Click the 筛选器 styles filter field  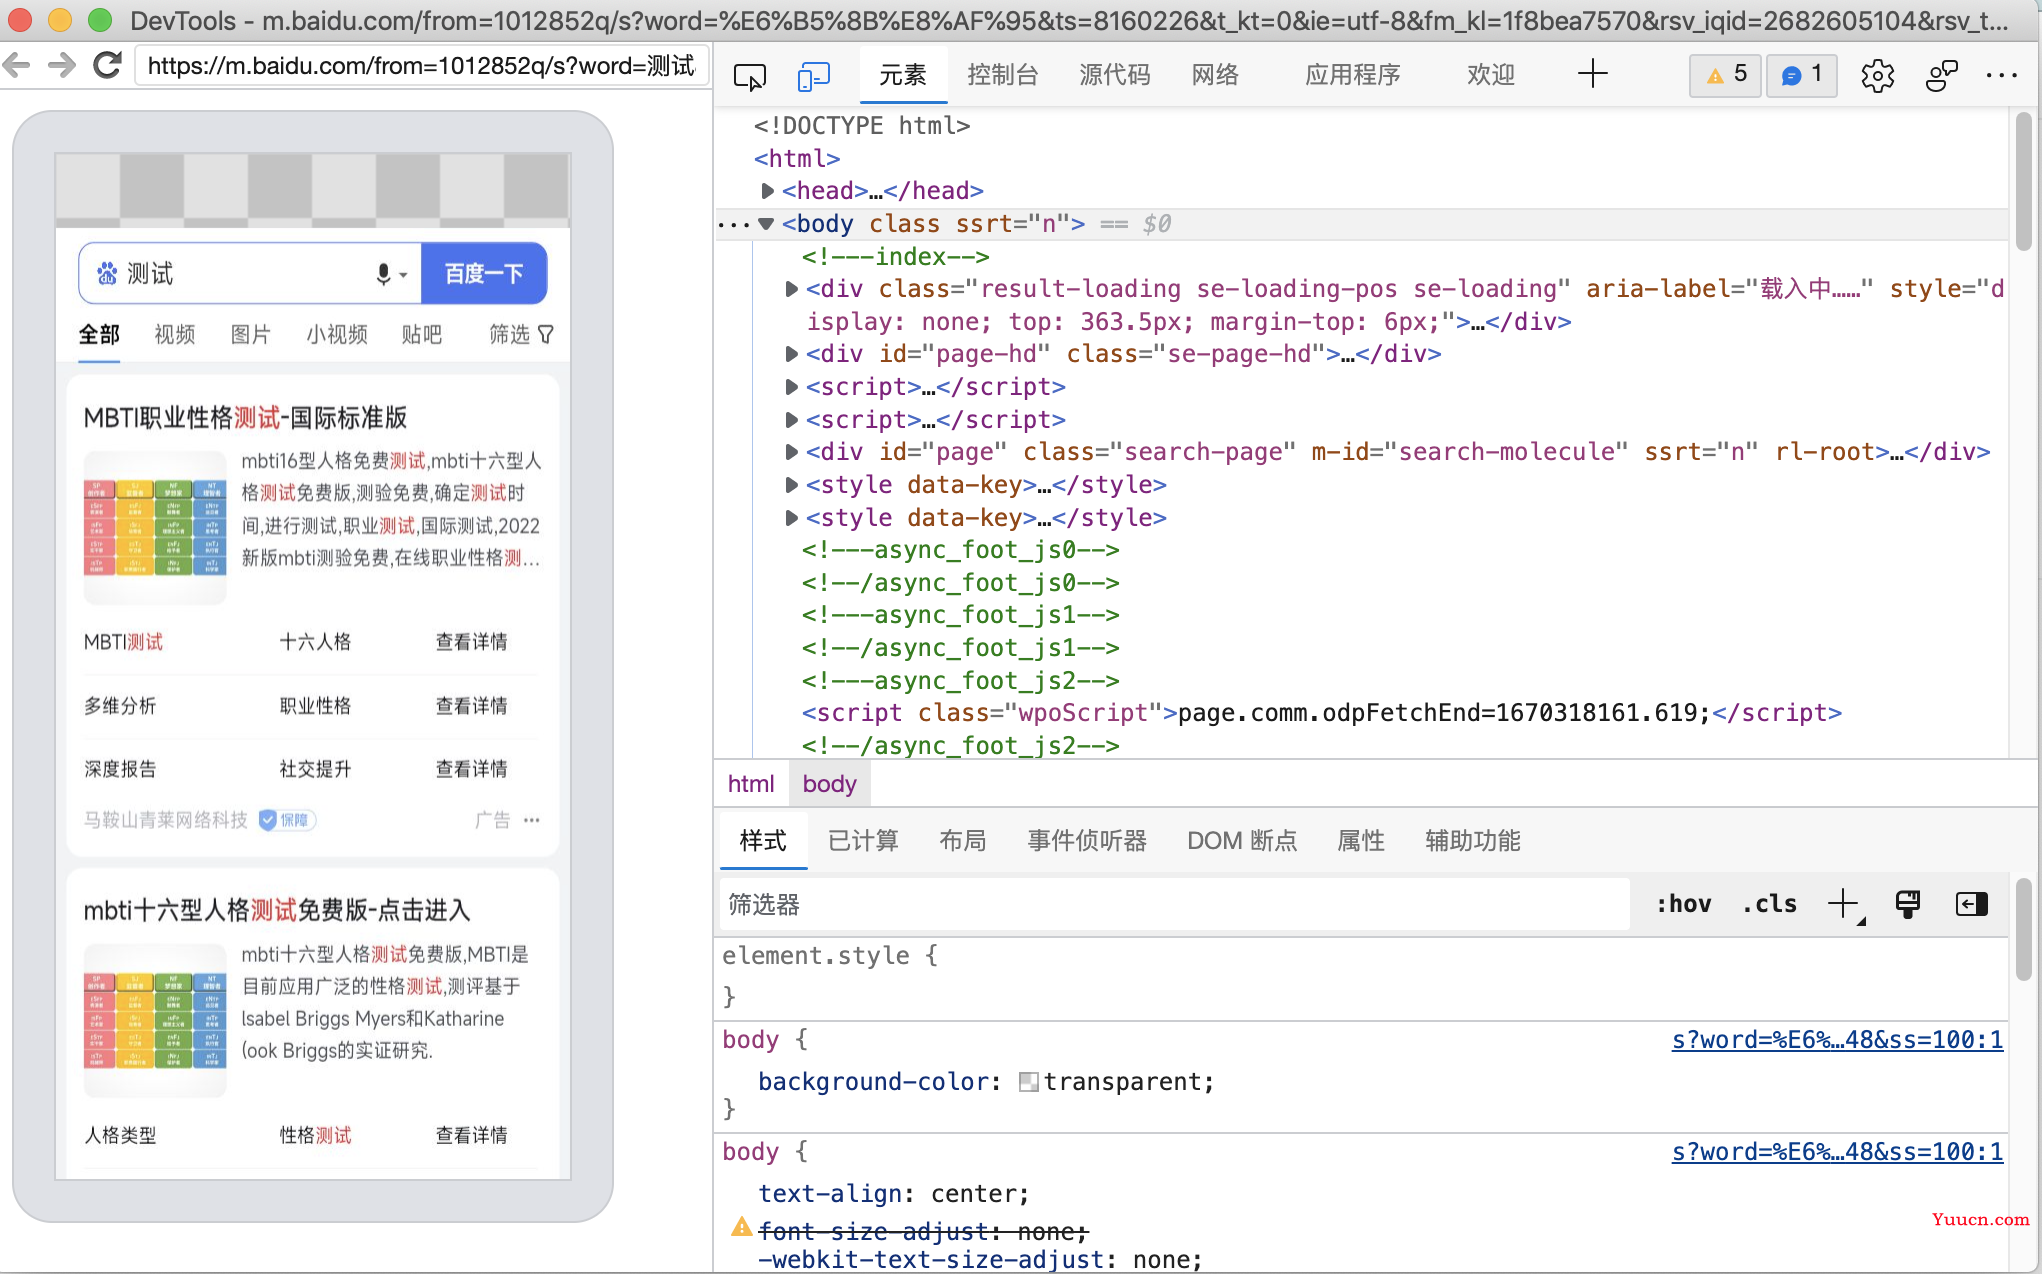pos(1174,904)
